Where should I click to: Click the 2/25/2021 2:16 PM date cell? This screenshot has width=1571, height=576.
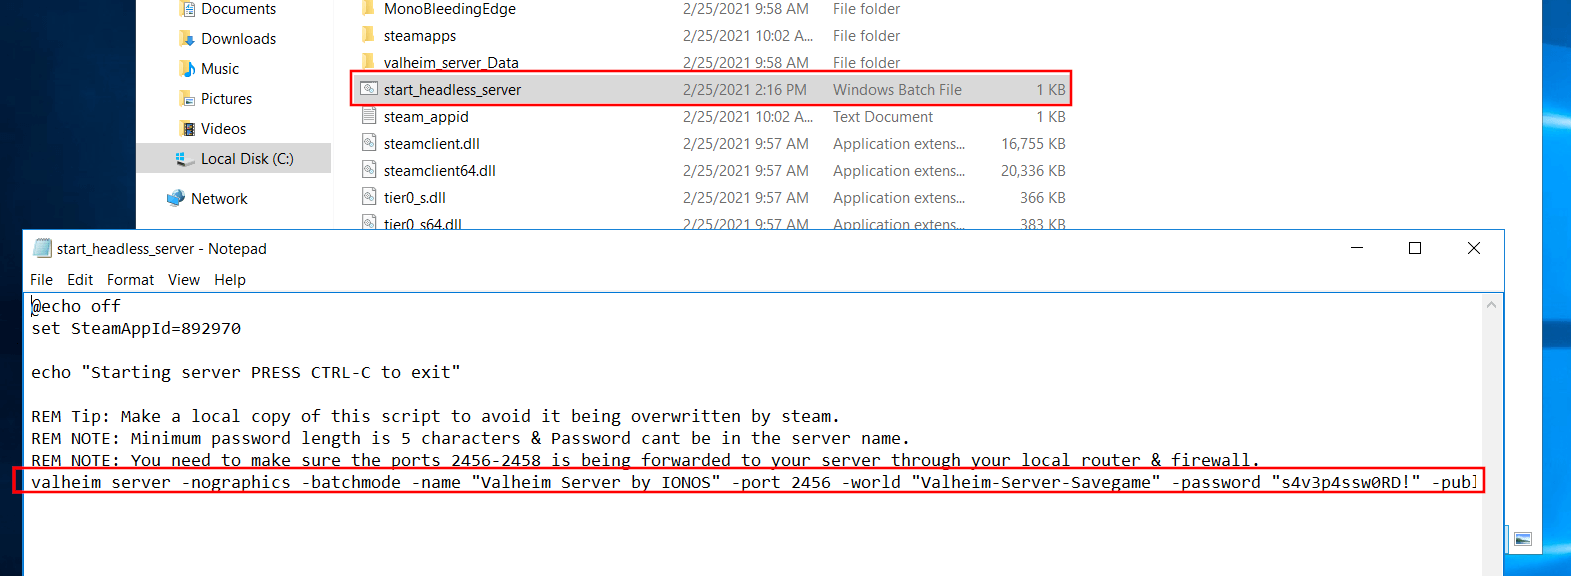pyautogui.click(x=745, y=90)
